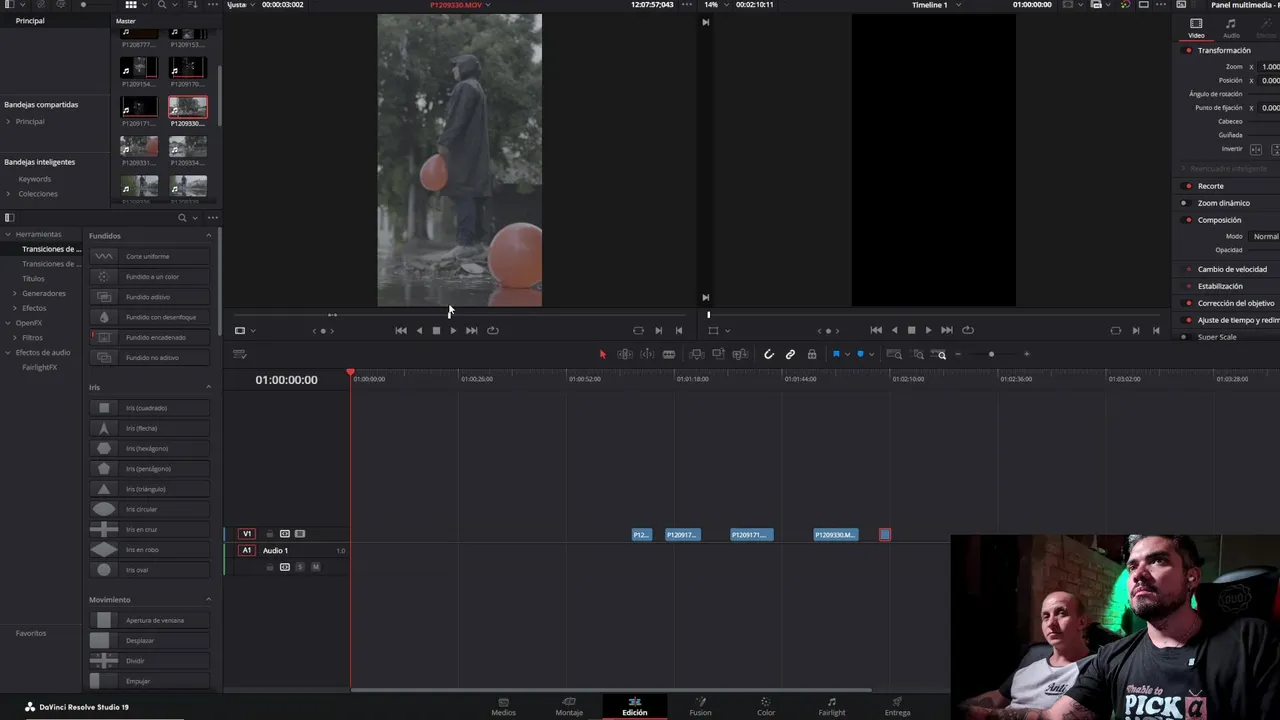
Task: Add a blue flag to the clip
Action: click(x=836, y=354)
